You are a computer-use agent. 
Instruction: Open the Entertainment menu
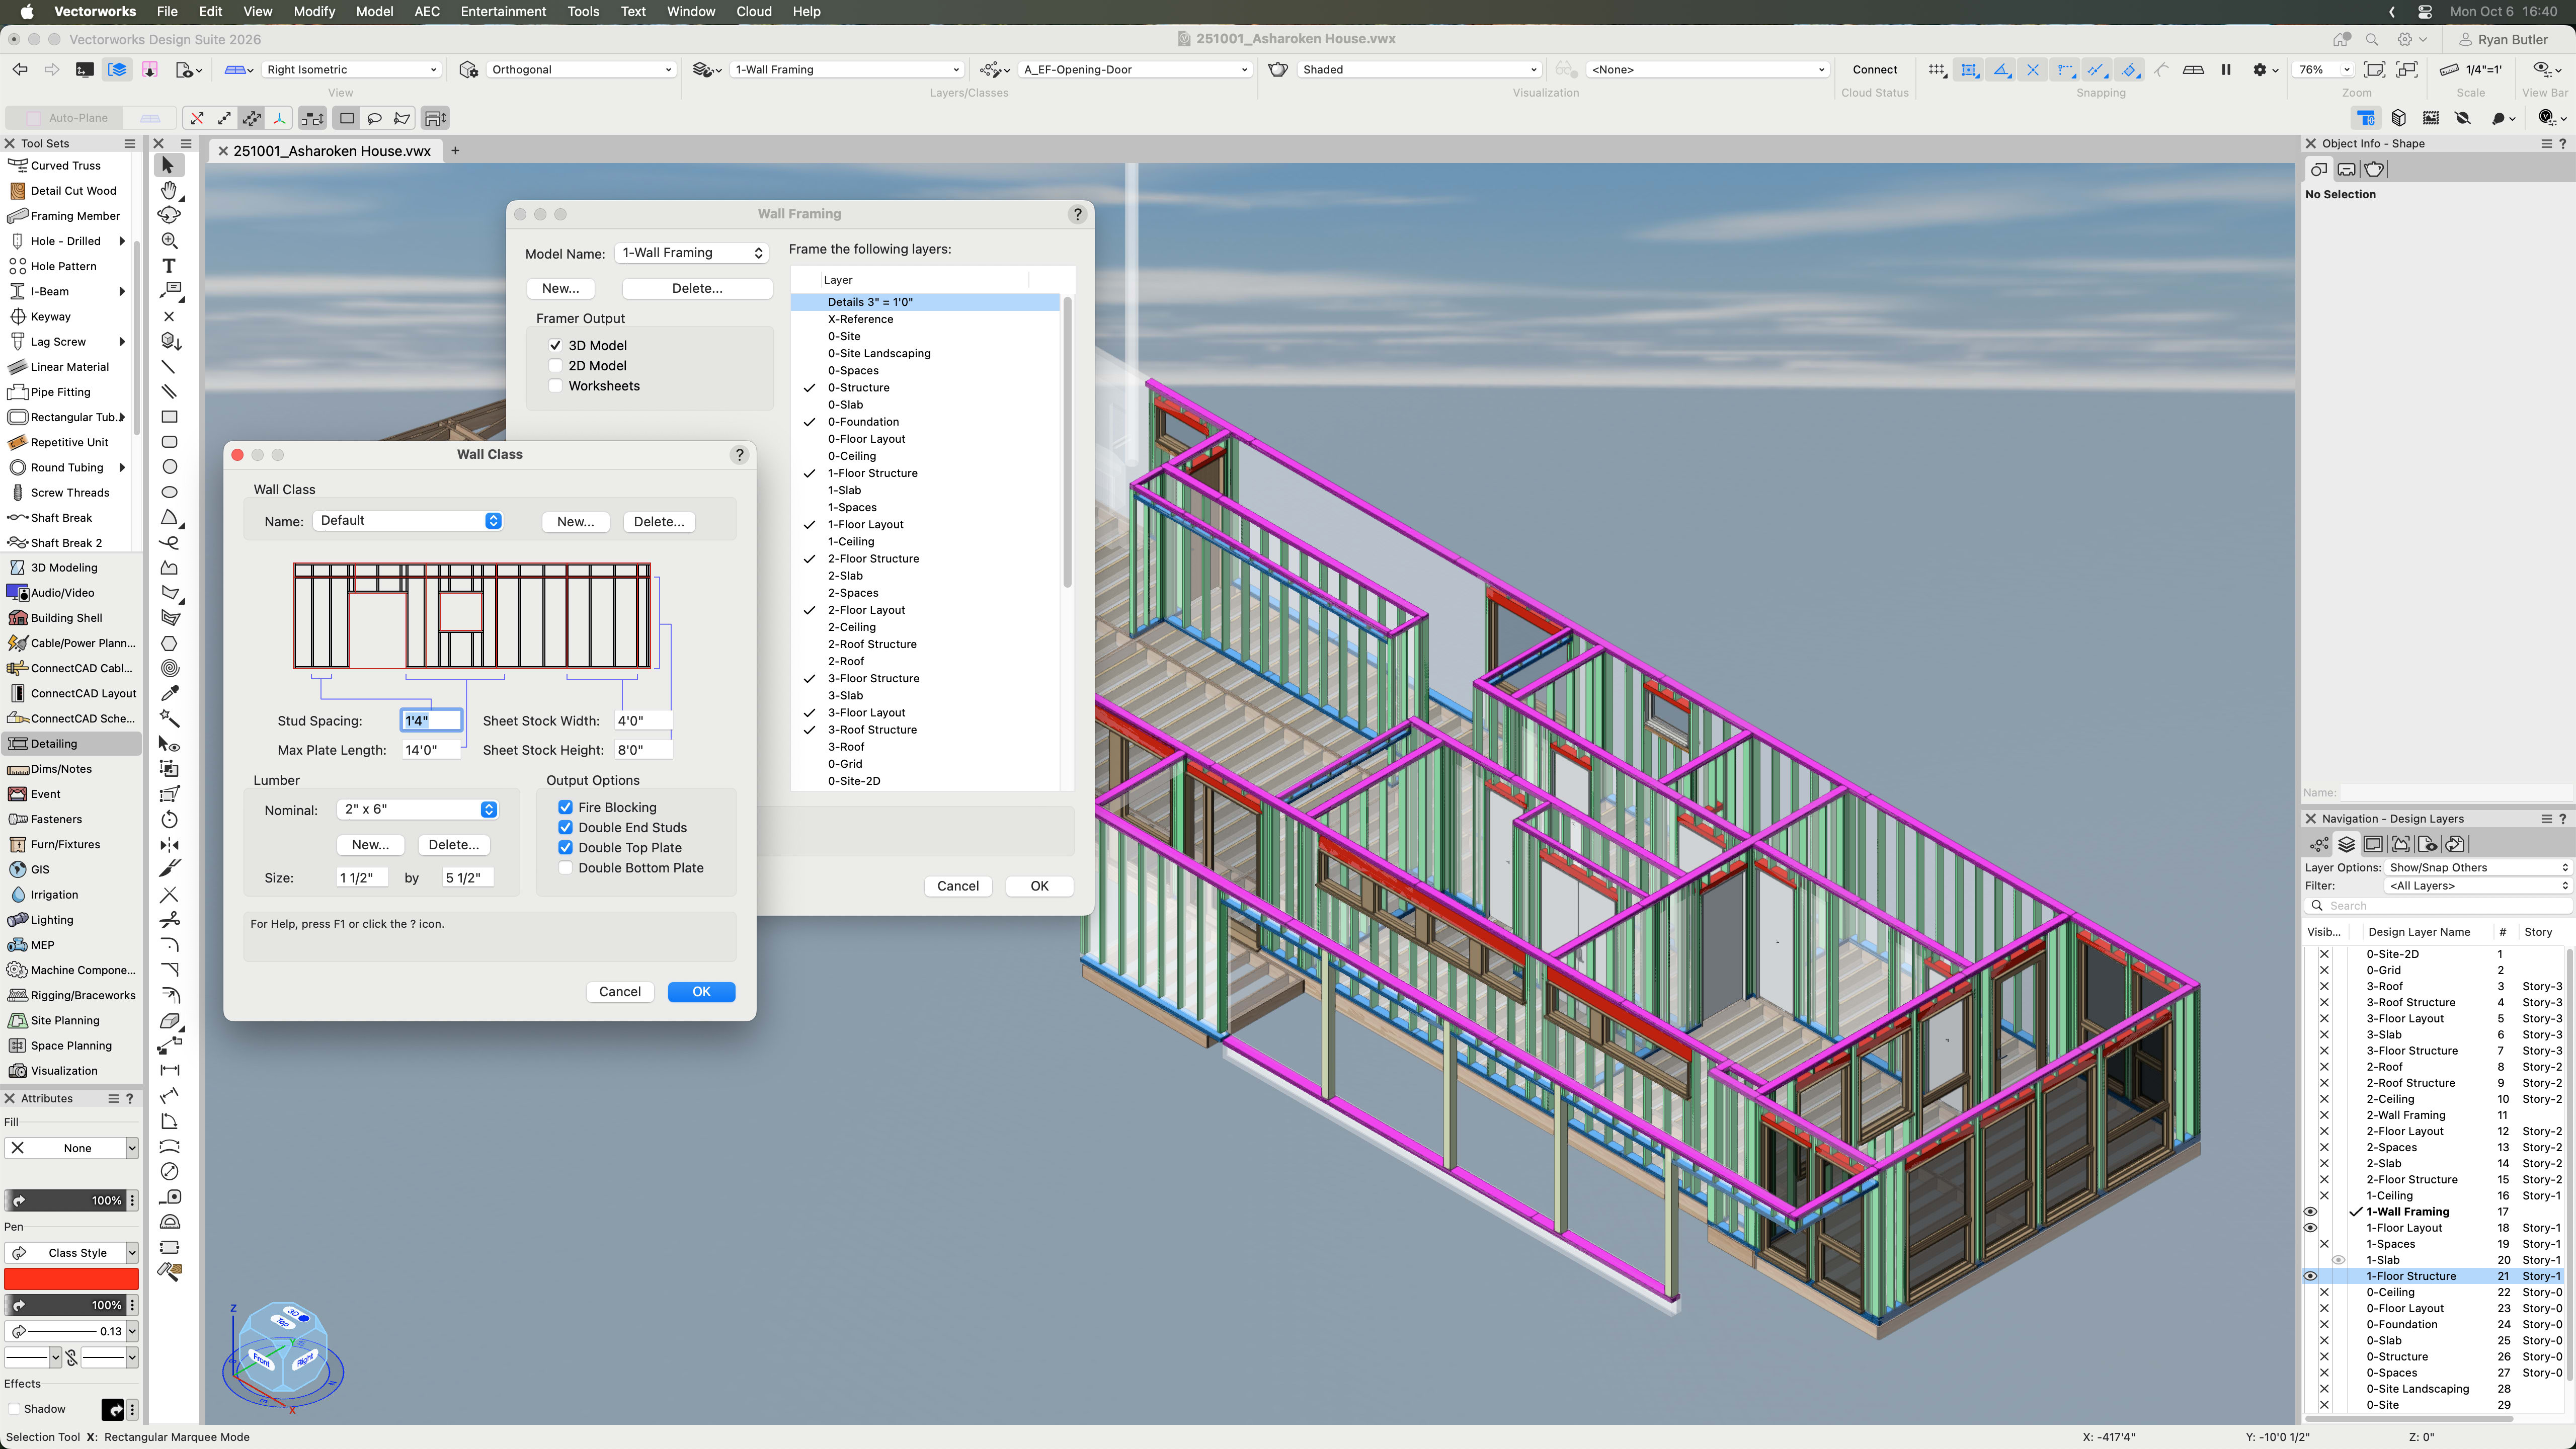[502, 11]
